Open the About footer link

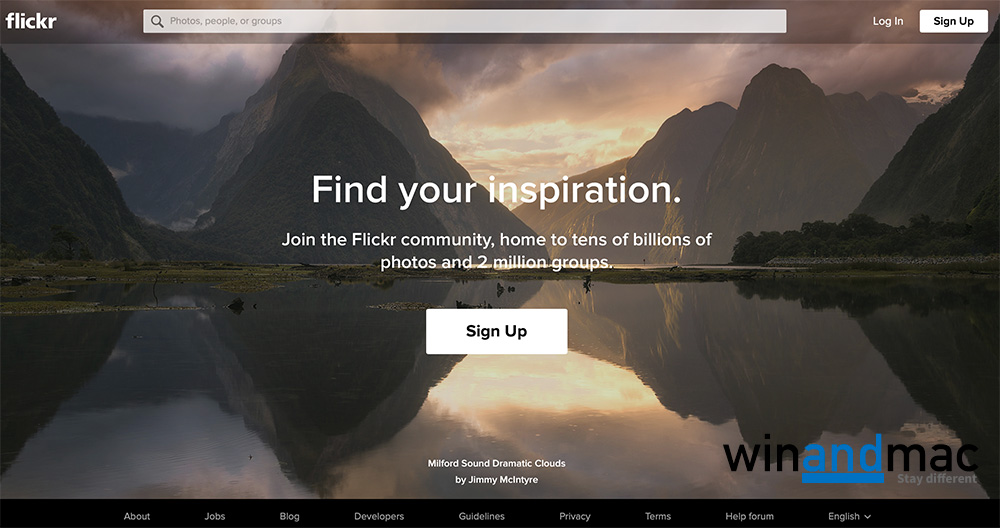[136, 517]
